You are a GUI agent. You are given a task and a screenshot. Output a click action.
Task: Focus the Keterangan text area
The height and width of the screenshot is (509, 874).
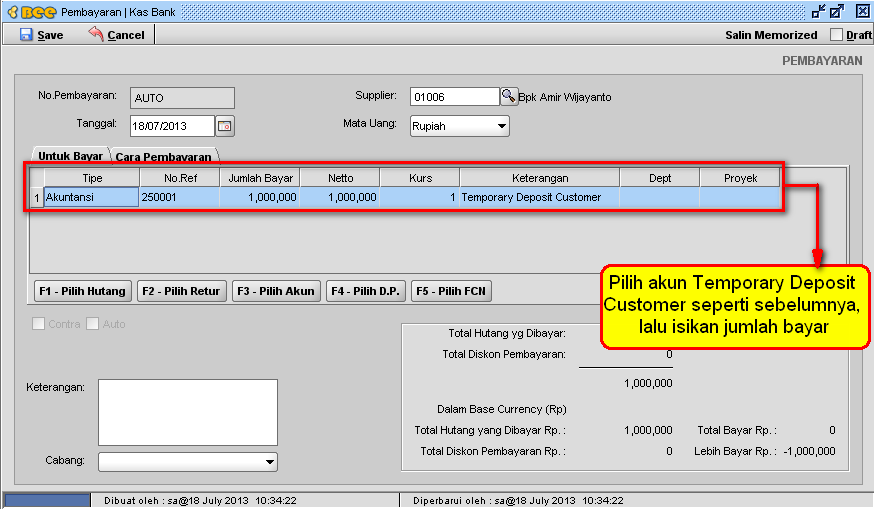(188, 413)
